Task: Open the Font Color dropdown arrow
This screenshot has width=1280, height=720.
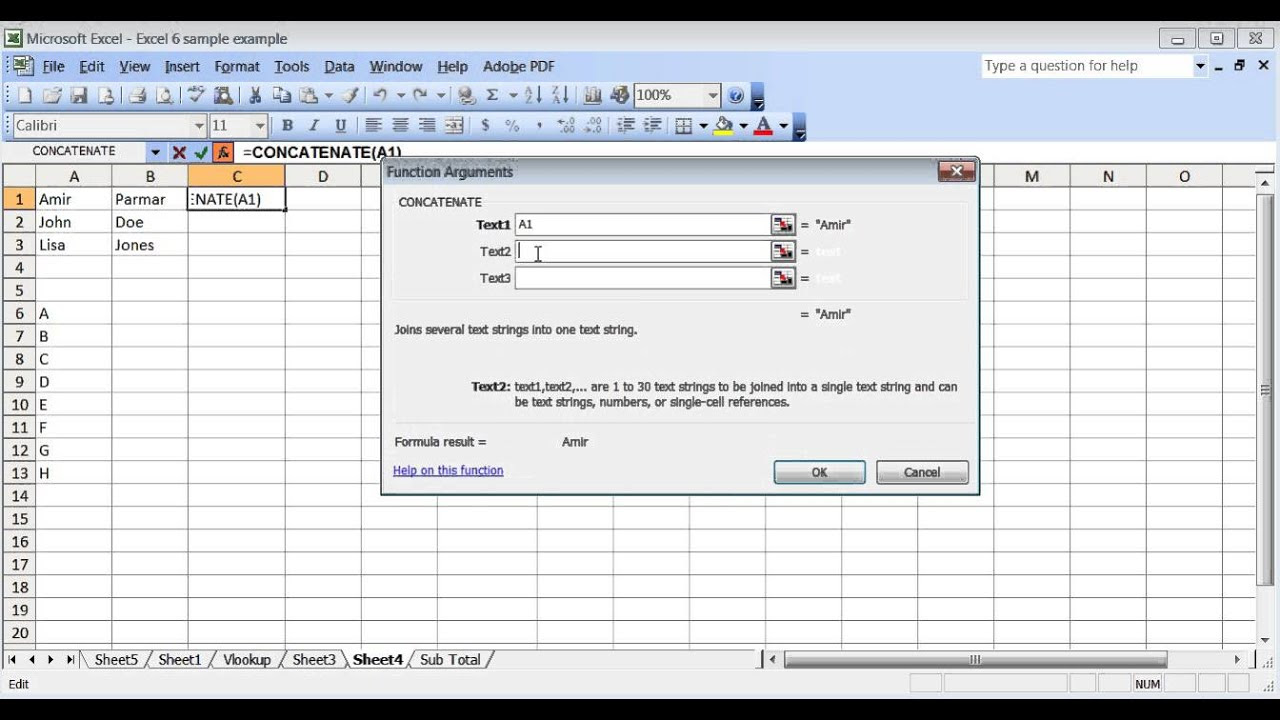Action: [783, 126]
